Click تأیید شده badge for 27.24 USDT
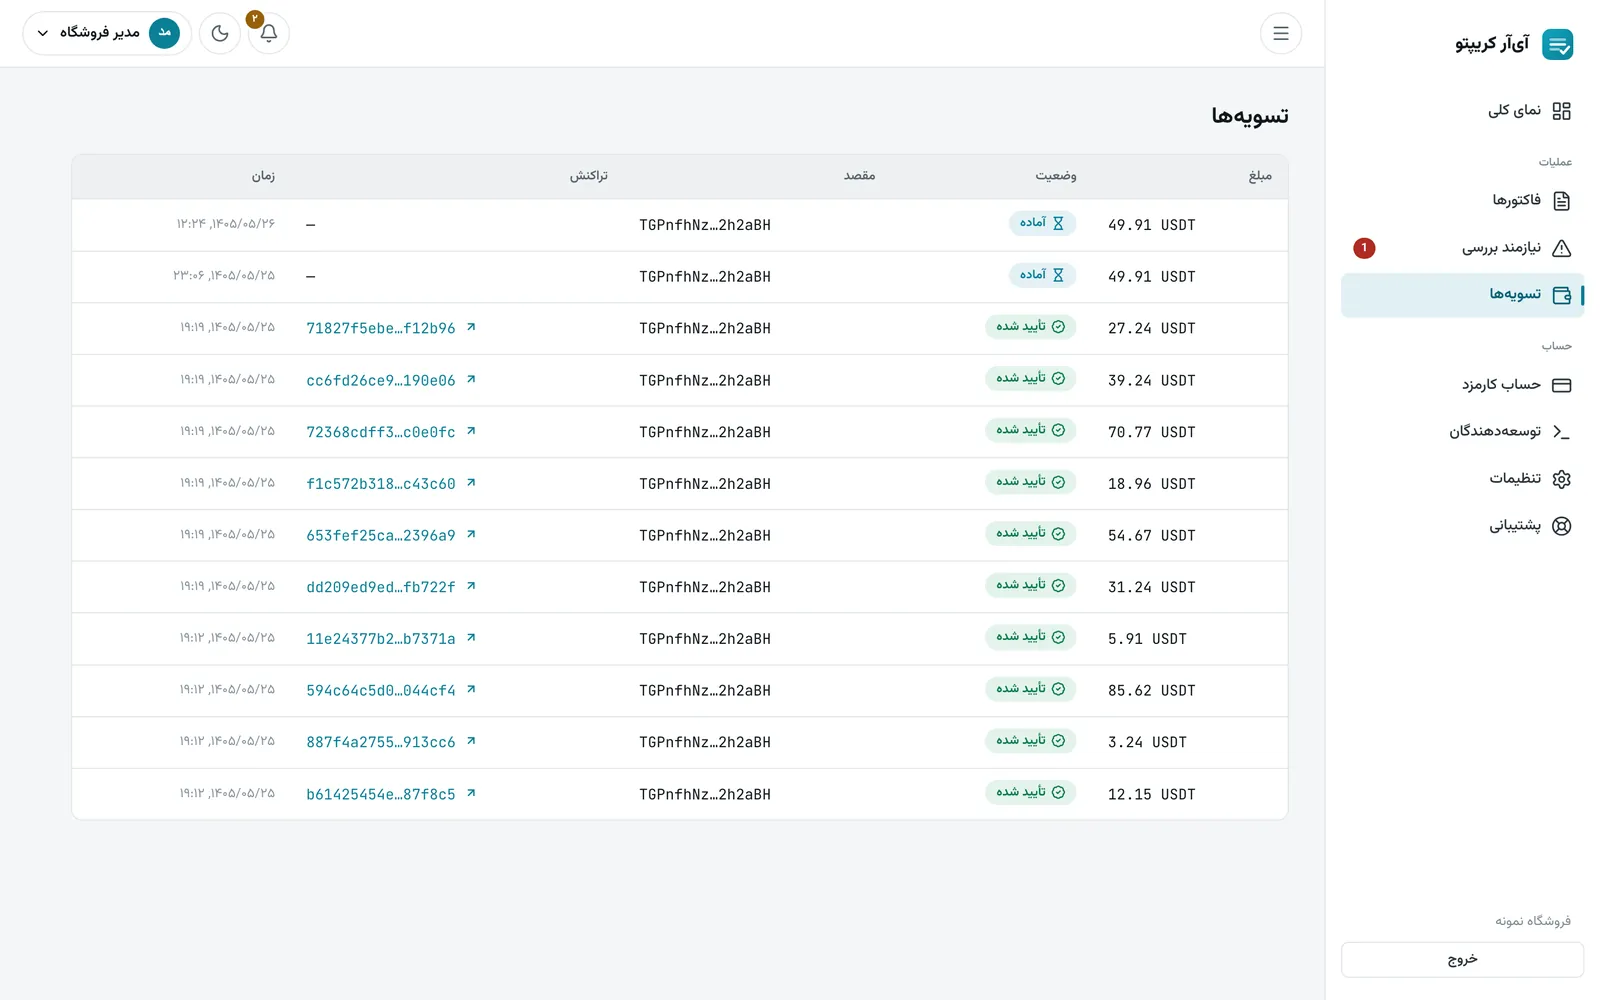The width and height of the screenshot is (1600, 1000). pos(1030,327)
